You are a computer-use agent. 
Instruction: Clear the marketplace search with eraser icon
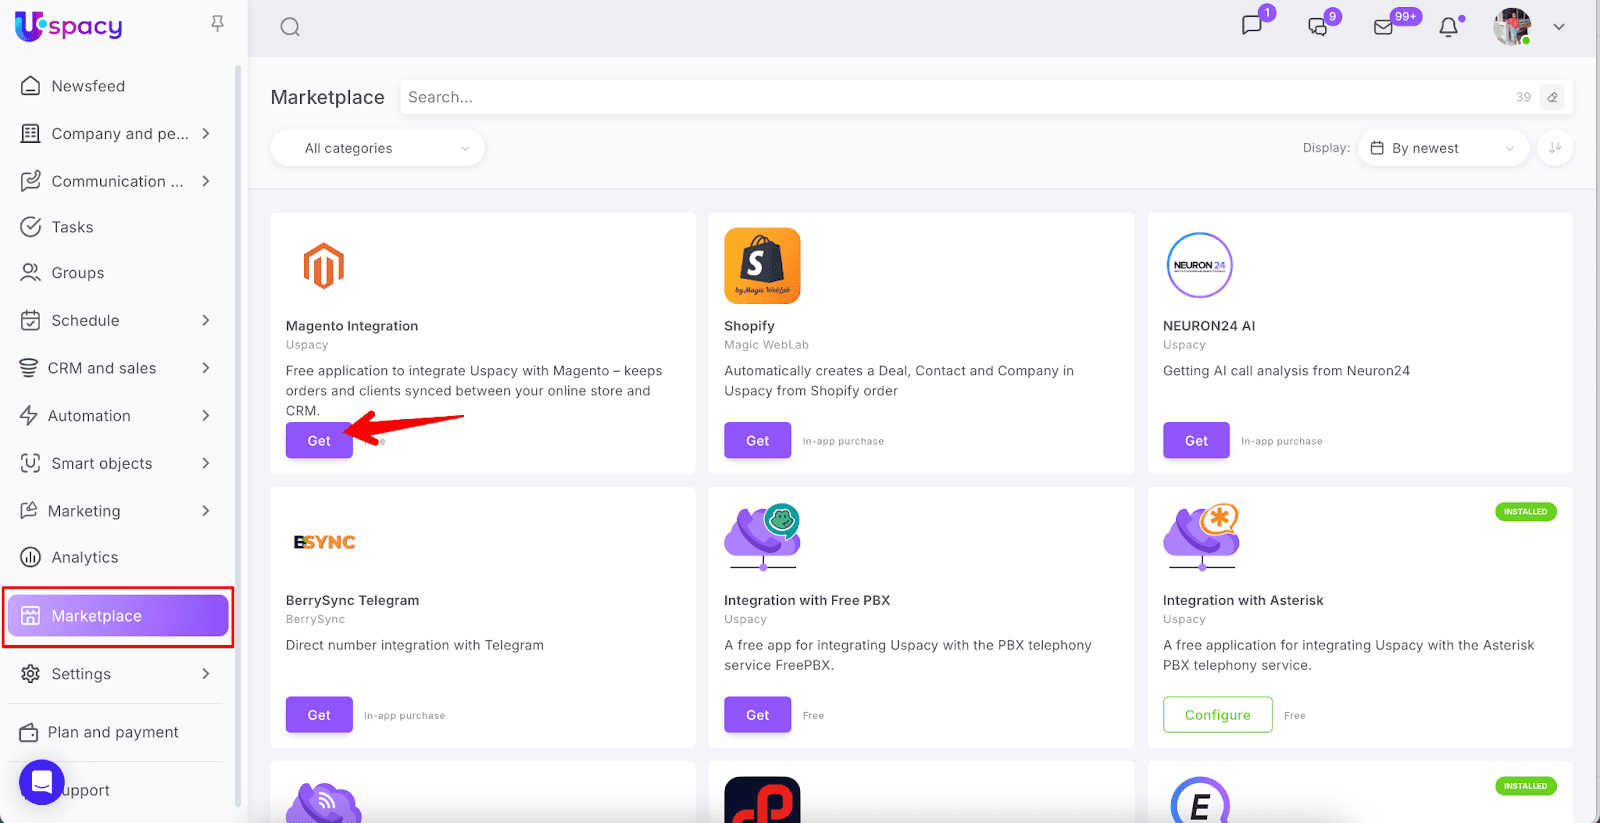coord(1553,97)
